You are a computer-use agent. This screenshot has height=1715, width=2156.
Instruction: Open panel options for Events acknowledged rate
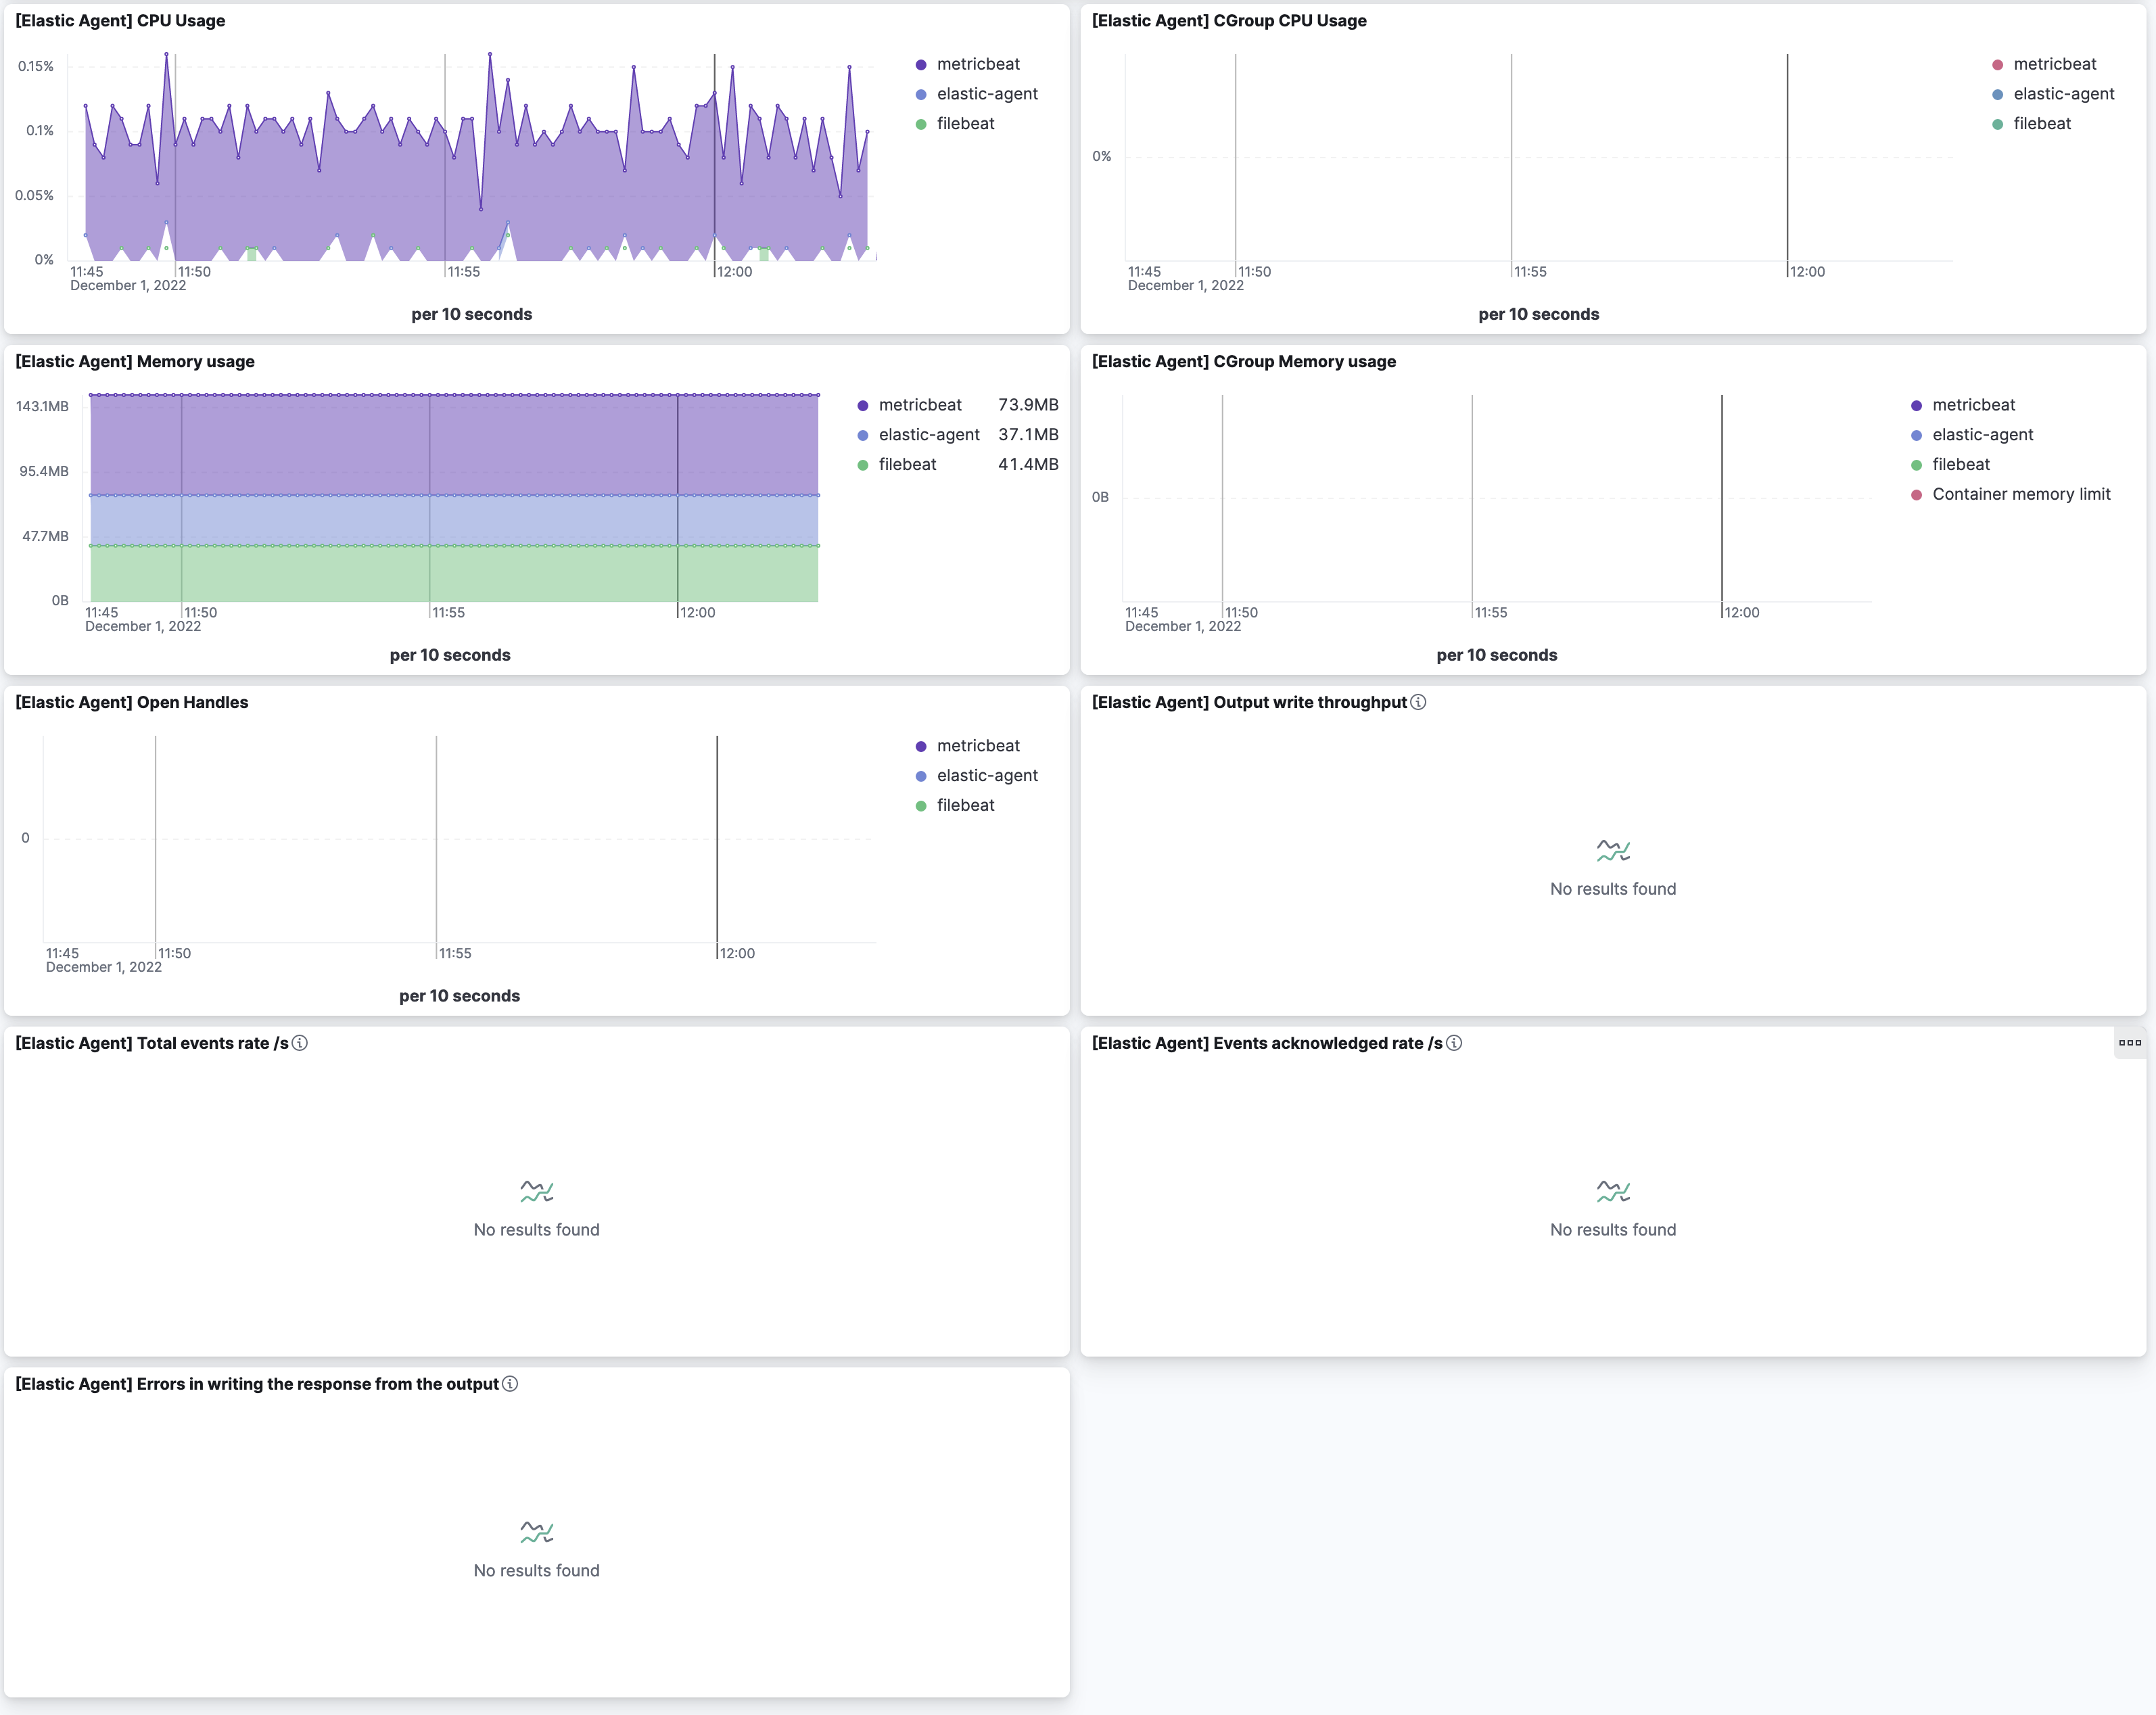tap(2129, 1043)
